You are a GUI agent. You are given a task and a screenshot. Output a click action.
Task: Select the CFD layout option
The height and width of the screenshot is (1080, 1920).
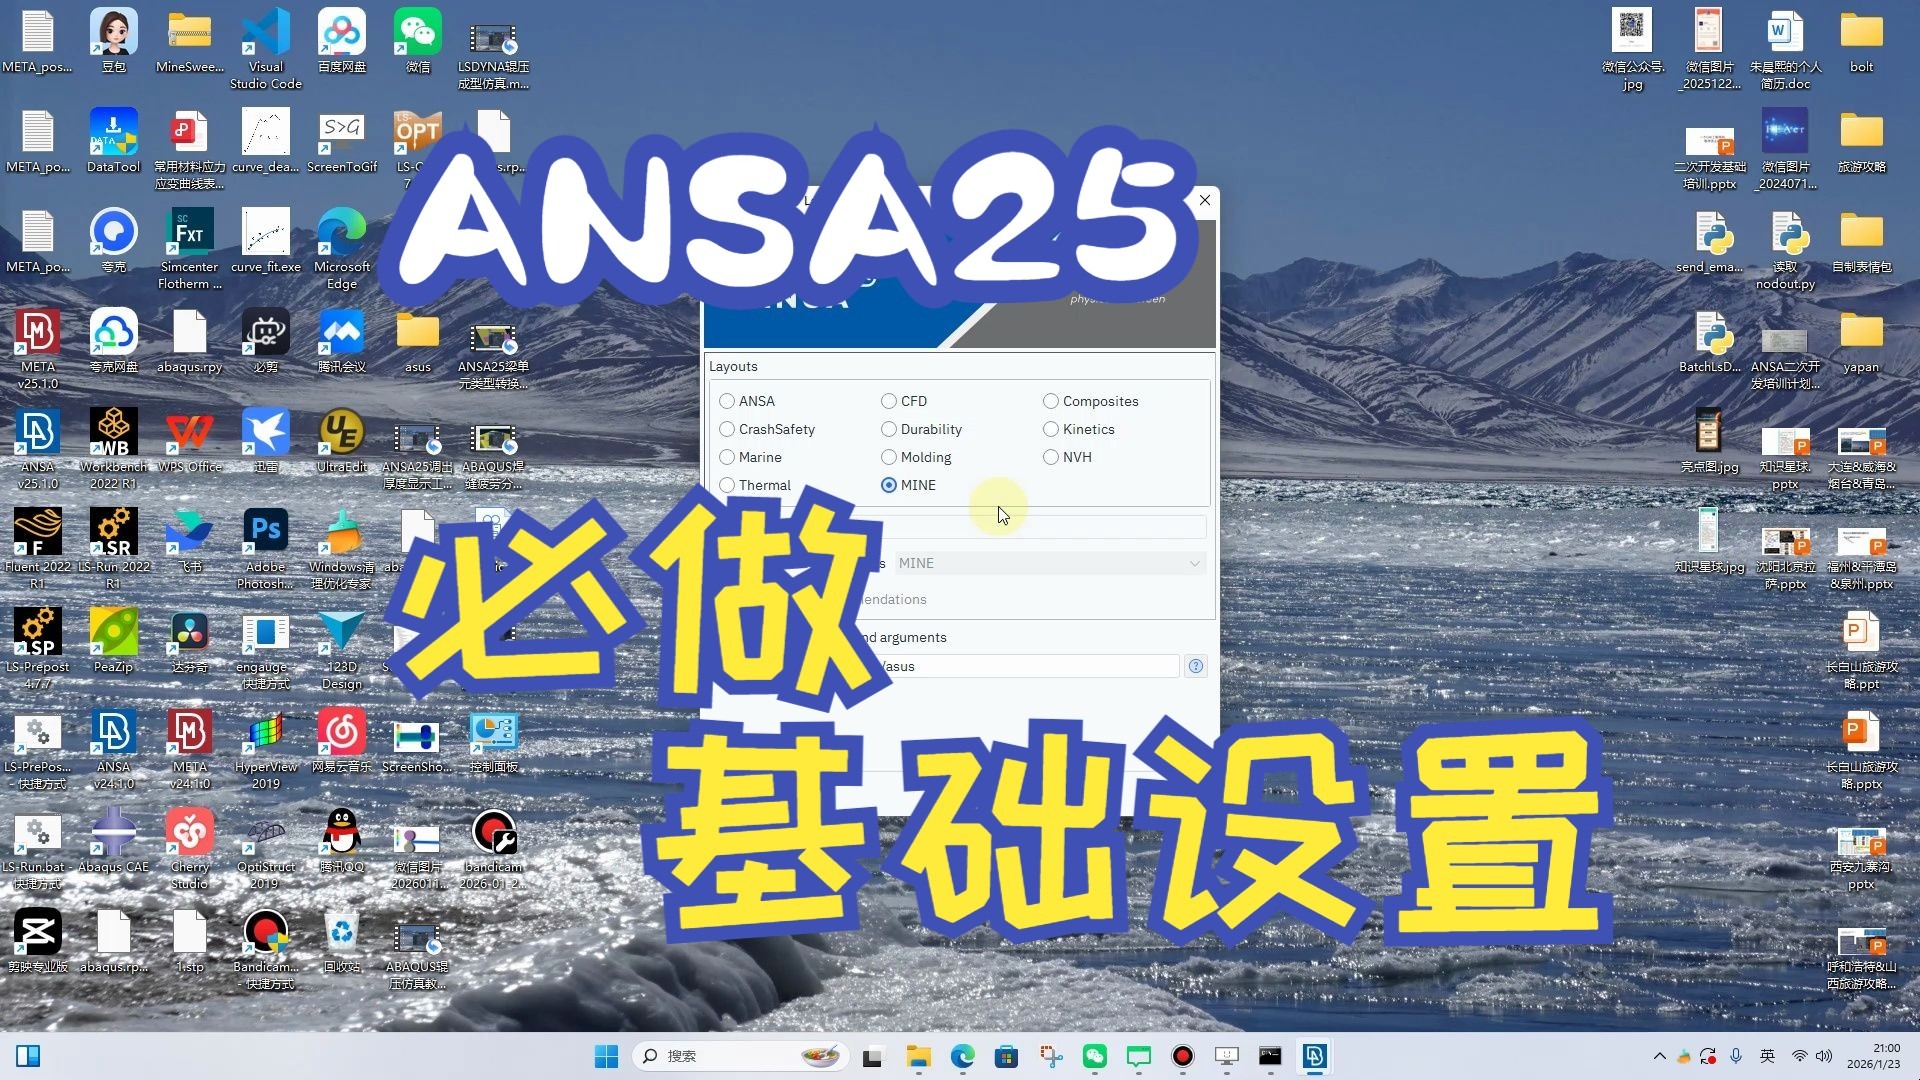pos(889,401)
